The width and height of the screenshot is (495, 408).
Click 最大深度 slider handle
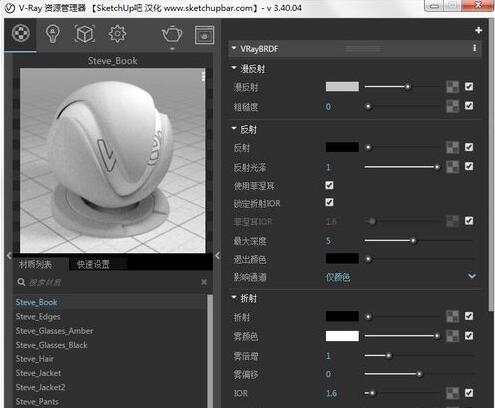click(x=413, y=241)
